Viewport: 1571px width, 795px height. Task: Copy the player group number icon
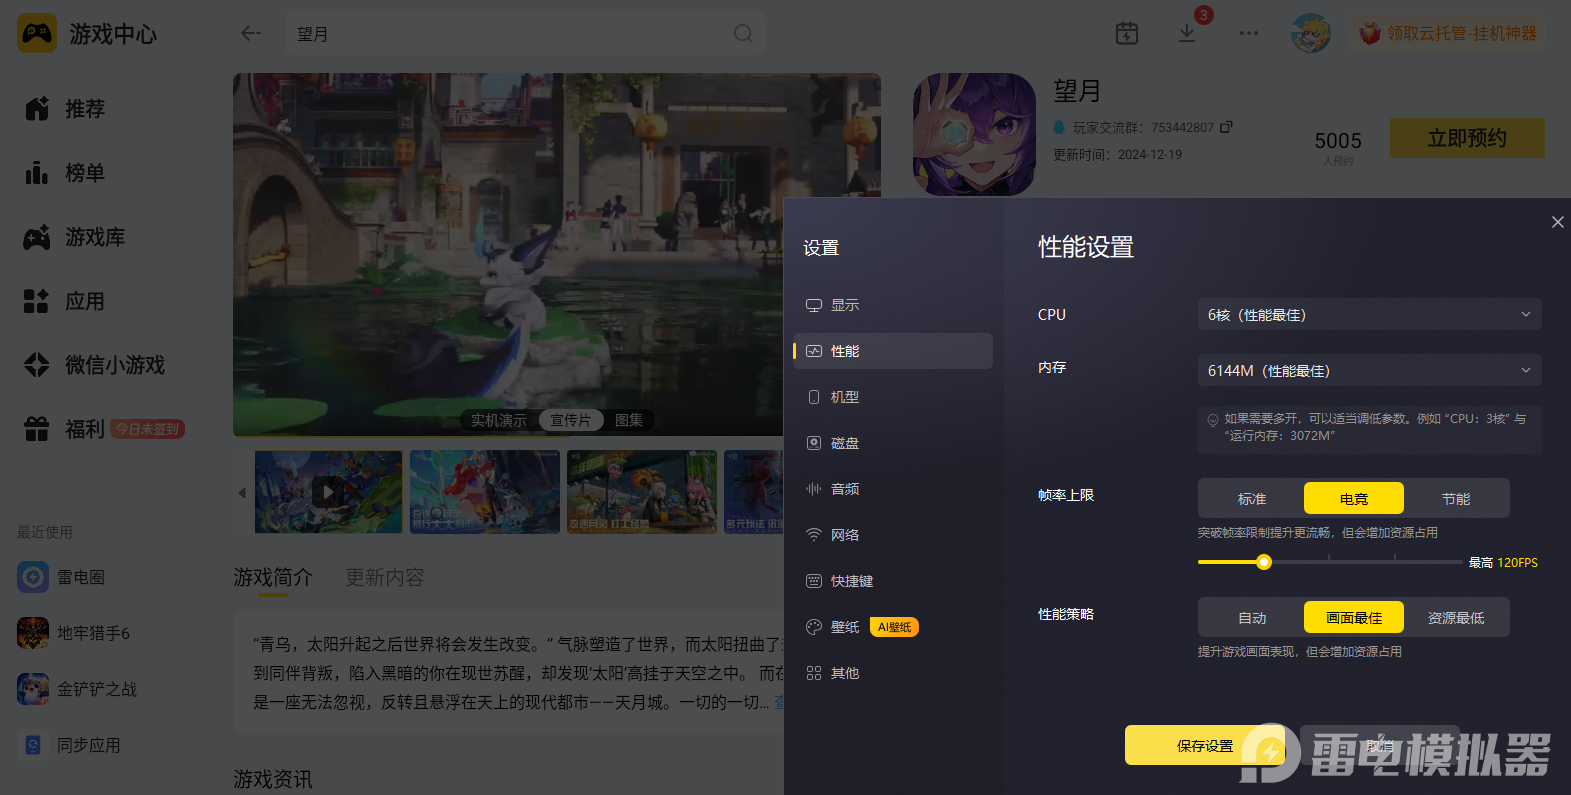click(1227, 127)
